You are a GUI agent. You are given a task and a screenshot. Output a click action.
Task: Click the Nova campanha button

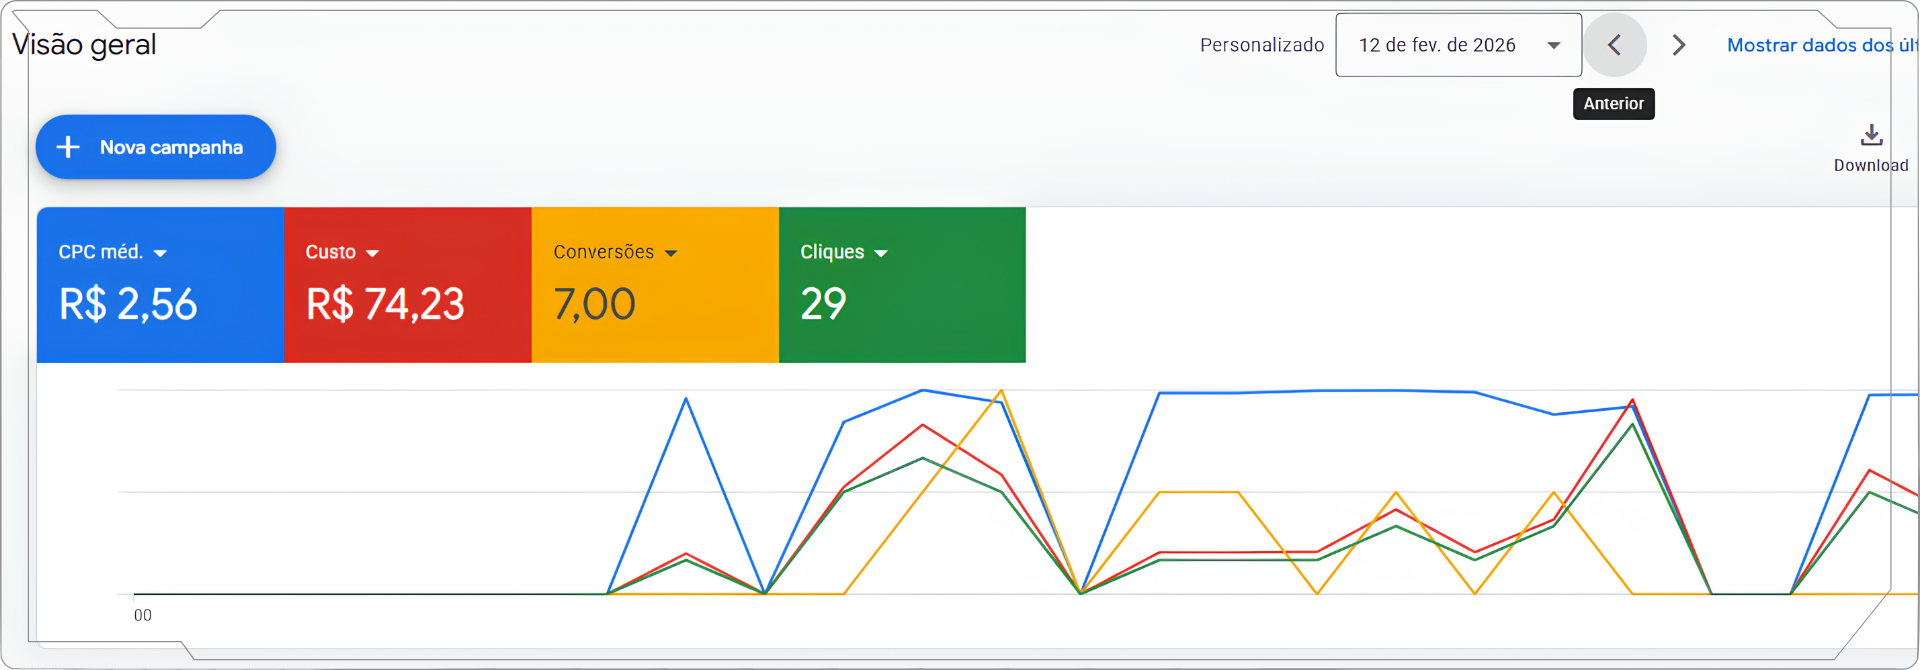pyautogui.click(x=156, y=147)
